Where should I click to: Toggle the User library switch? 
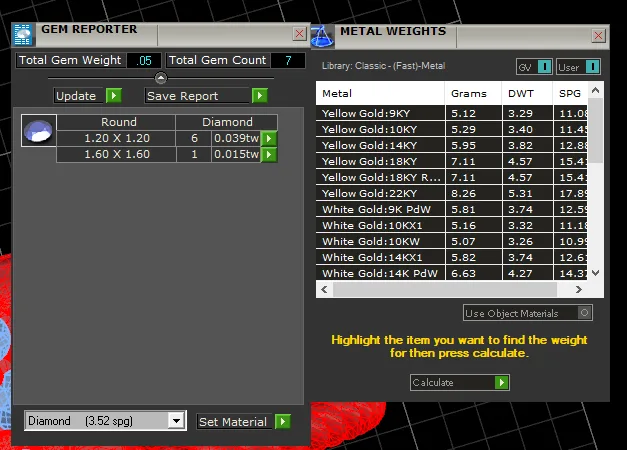[592, 67]
